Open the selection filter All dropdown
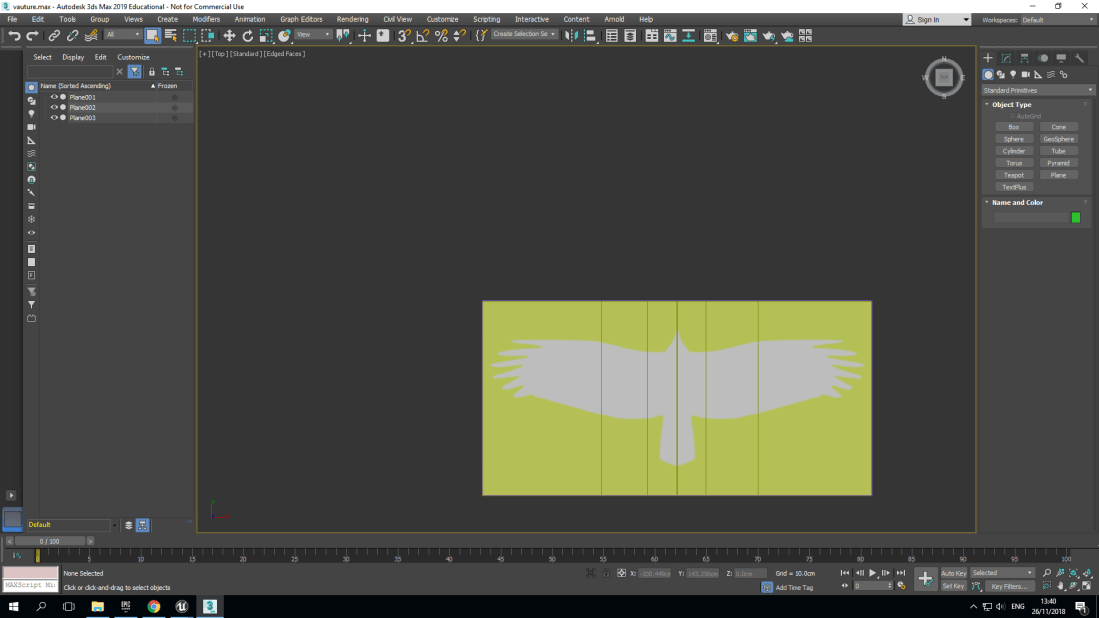Viewport: 1099px width, 618px height. coord(122,35)
